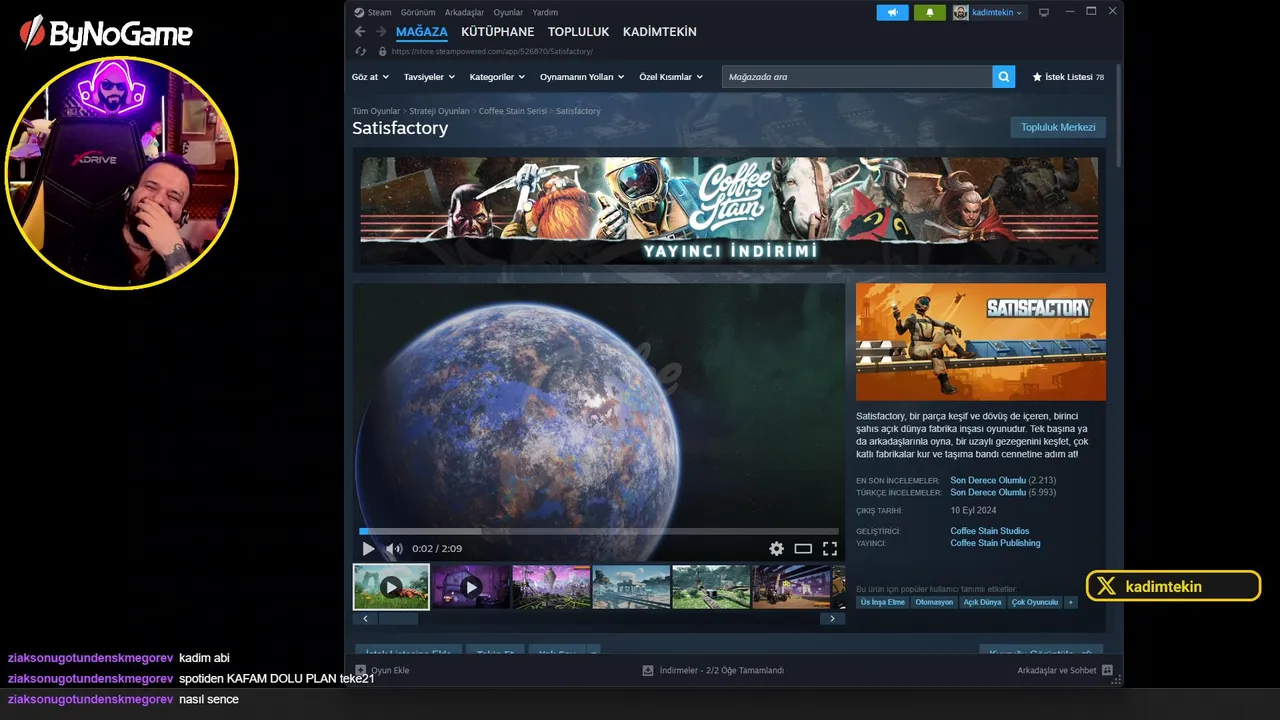1280x720 pixels.
Task: Open the Coffee Stain Studios developer link
Action: [990, 531]
